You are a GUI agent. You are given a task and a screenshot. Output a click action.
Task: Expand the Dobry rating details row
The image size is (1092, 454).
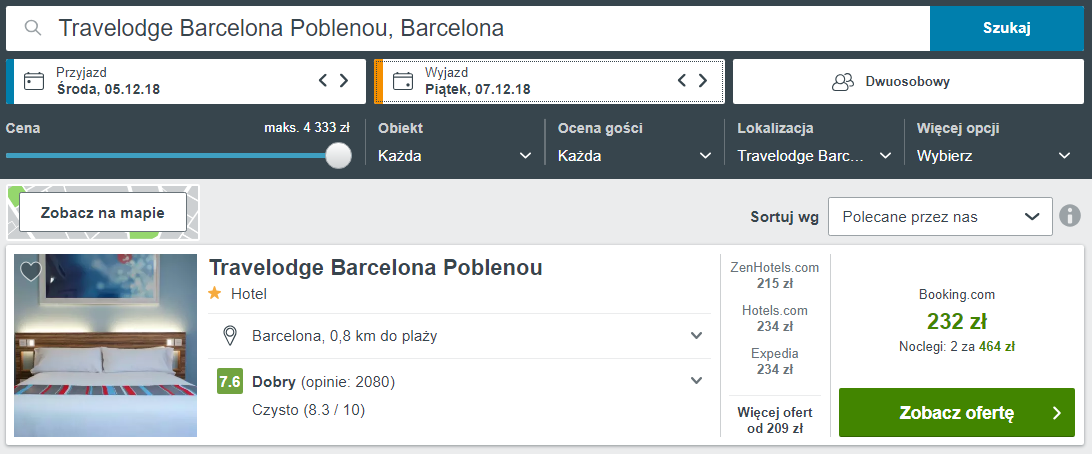pyautogui.click(x=697, y=380)
